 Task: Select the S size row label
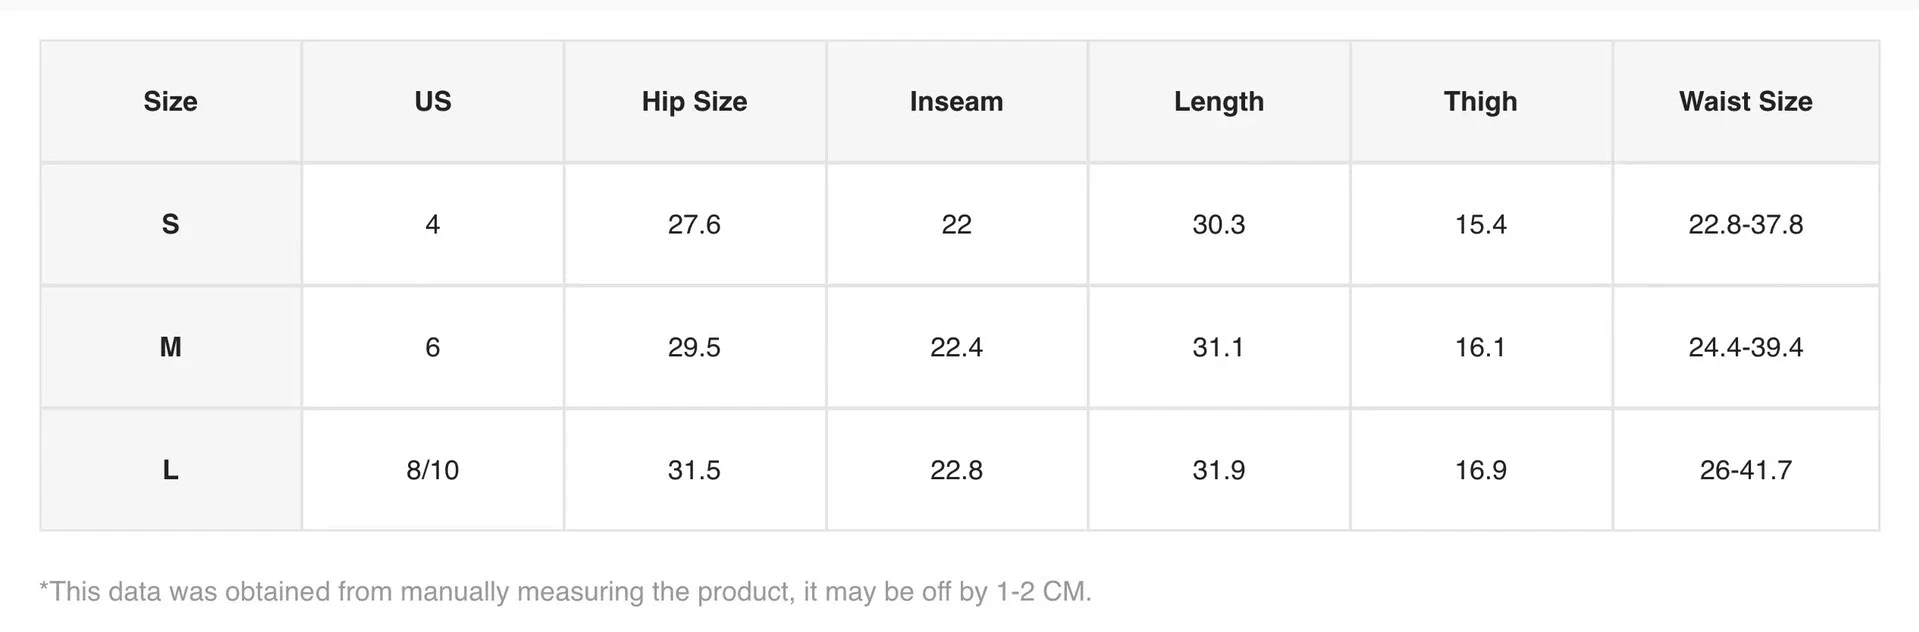click(x=170, y=224)
